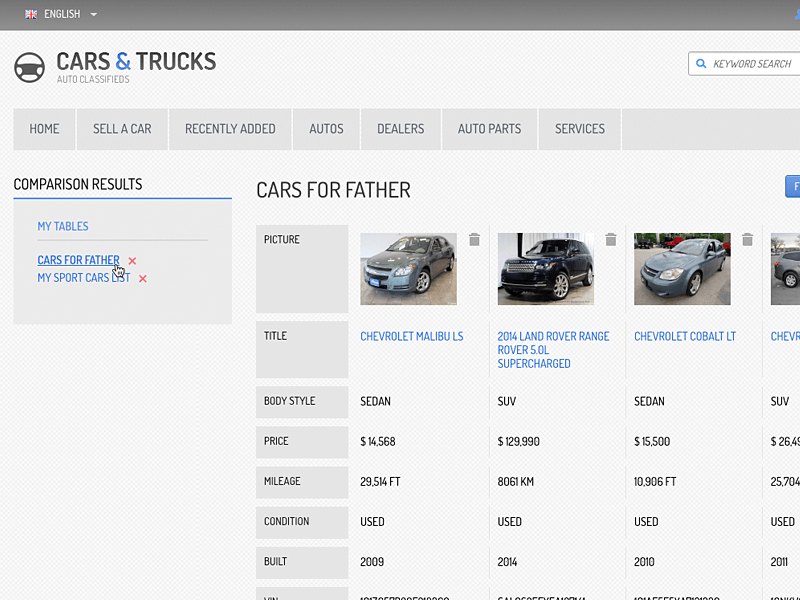Click the $ 14,568 price value
The width and height of the screenshot is (800, 600).
(x=378, y=442)
